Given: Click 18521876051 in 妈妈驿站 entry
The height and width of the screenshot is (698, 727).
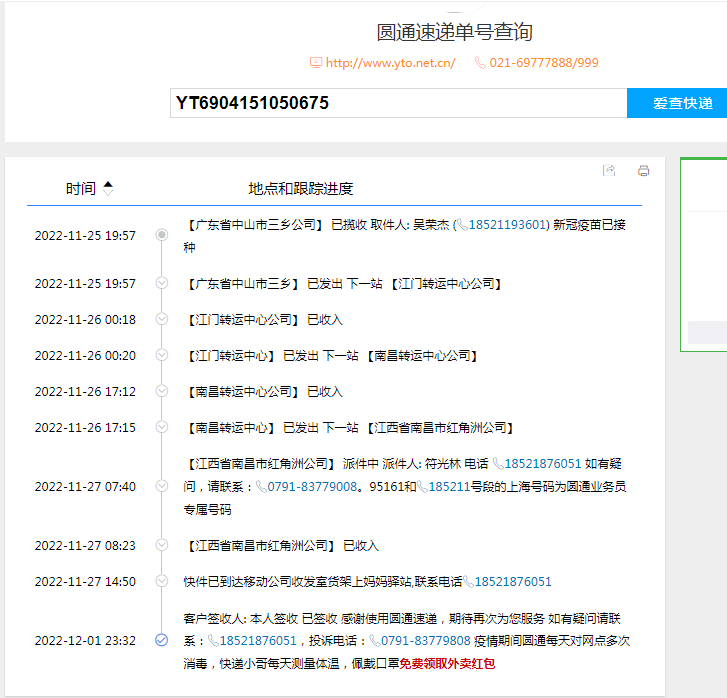Looking at the screenshot, I should tap(513, 582).
